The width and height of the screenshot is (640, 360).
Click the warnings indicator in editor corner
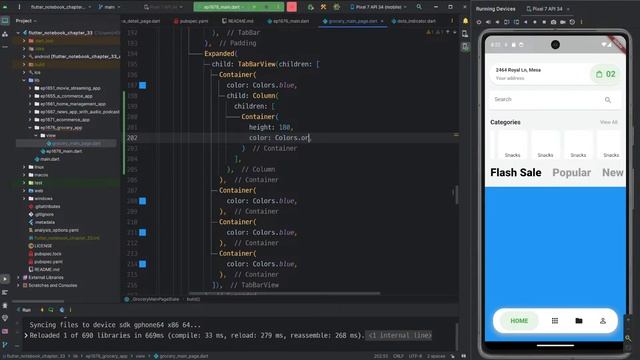coord(433,32)
